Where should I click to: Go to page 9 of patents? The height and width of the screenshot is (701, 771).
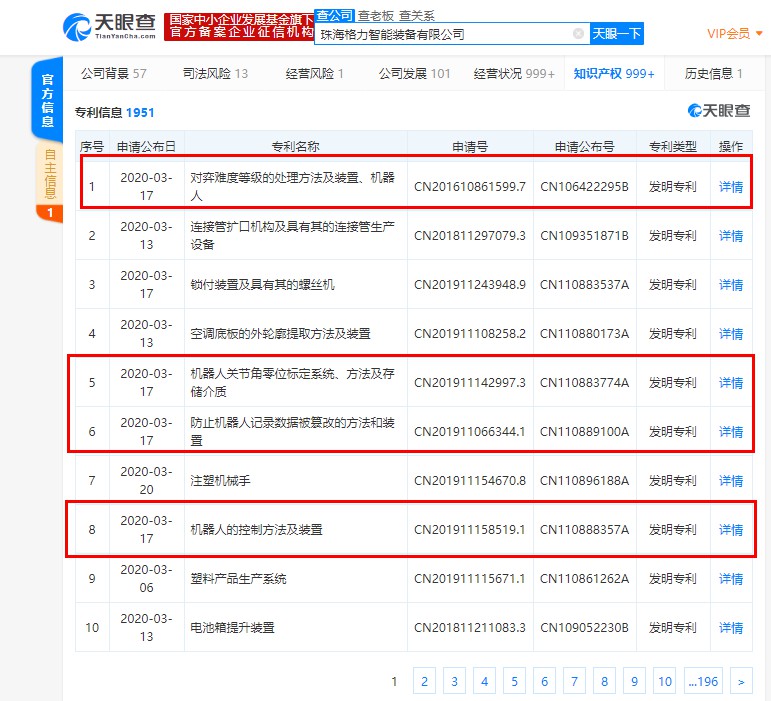click(634, 681)
